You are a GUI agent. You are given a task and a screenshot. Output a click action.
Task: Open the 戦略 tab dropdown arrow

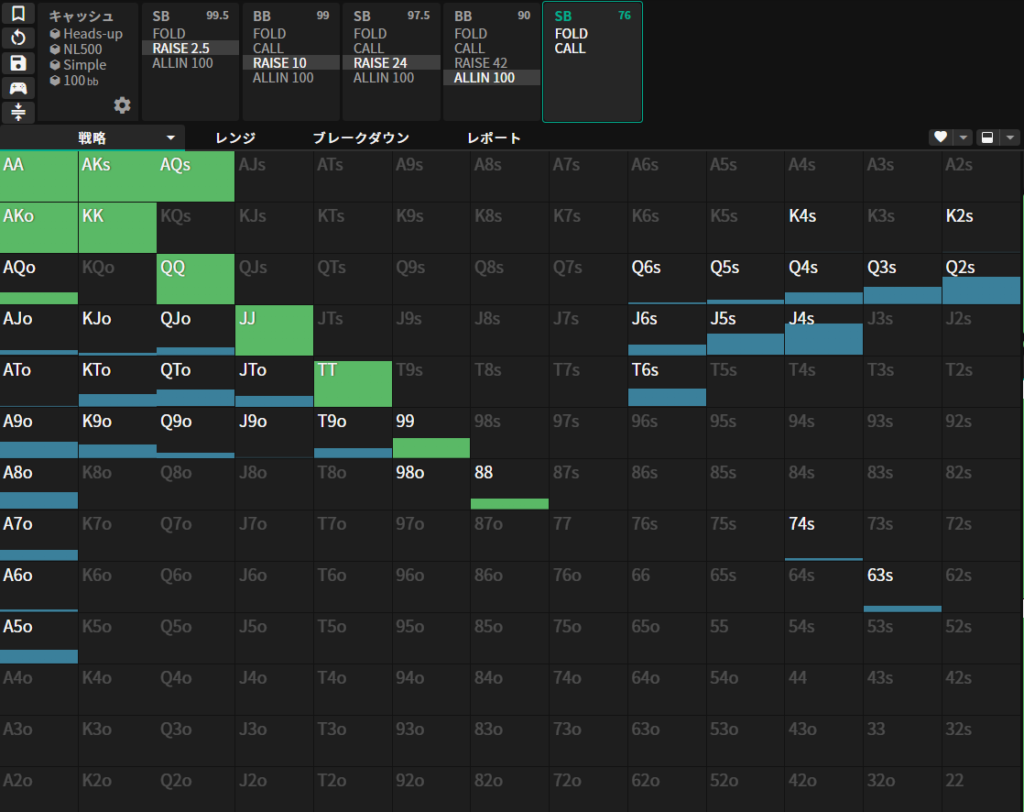click(x=171, y=138)
